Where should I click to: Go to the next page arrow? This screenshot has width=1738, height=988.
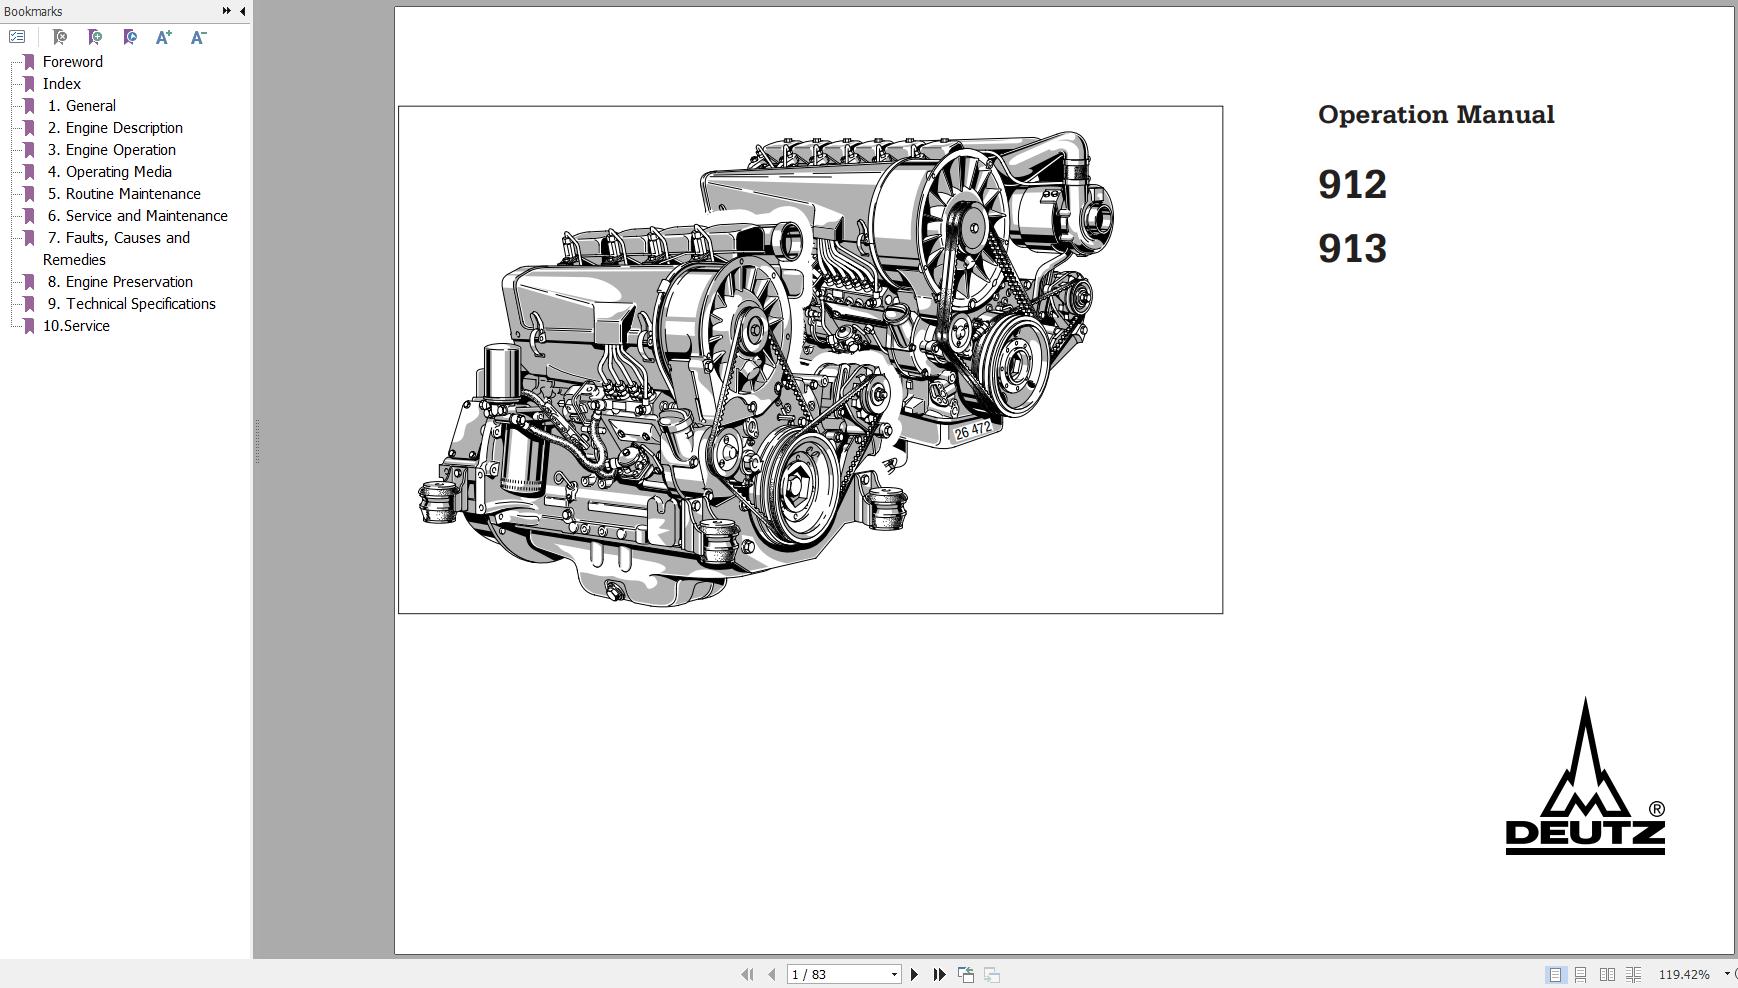[x=914, y=974]
